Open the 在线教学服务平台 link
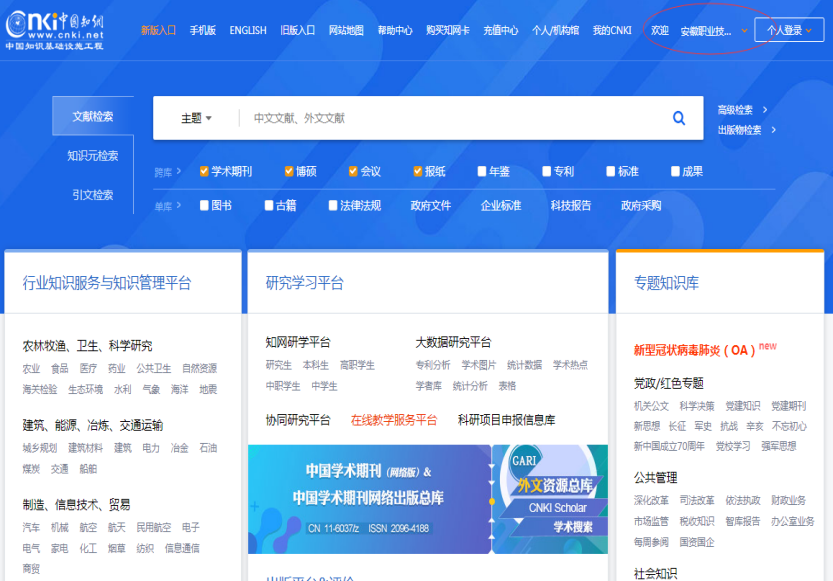This screenshot has width=833, height=581. 393,420
